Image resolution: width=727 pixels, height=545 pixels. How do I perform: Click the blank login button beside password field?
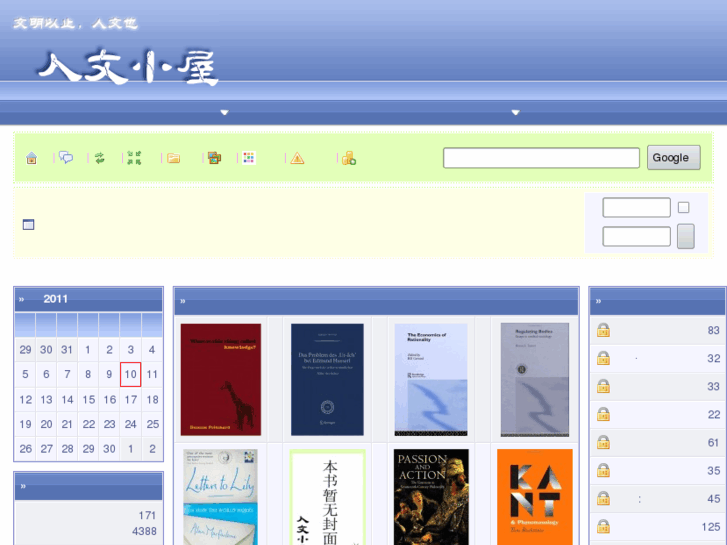click(686, 237)
